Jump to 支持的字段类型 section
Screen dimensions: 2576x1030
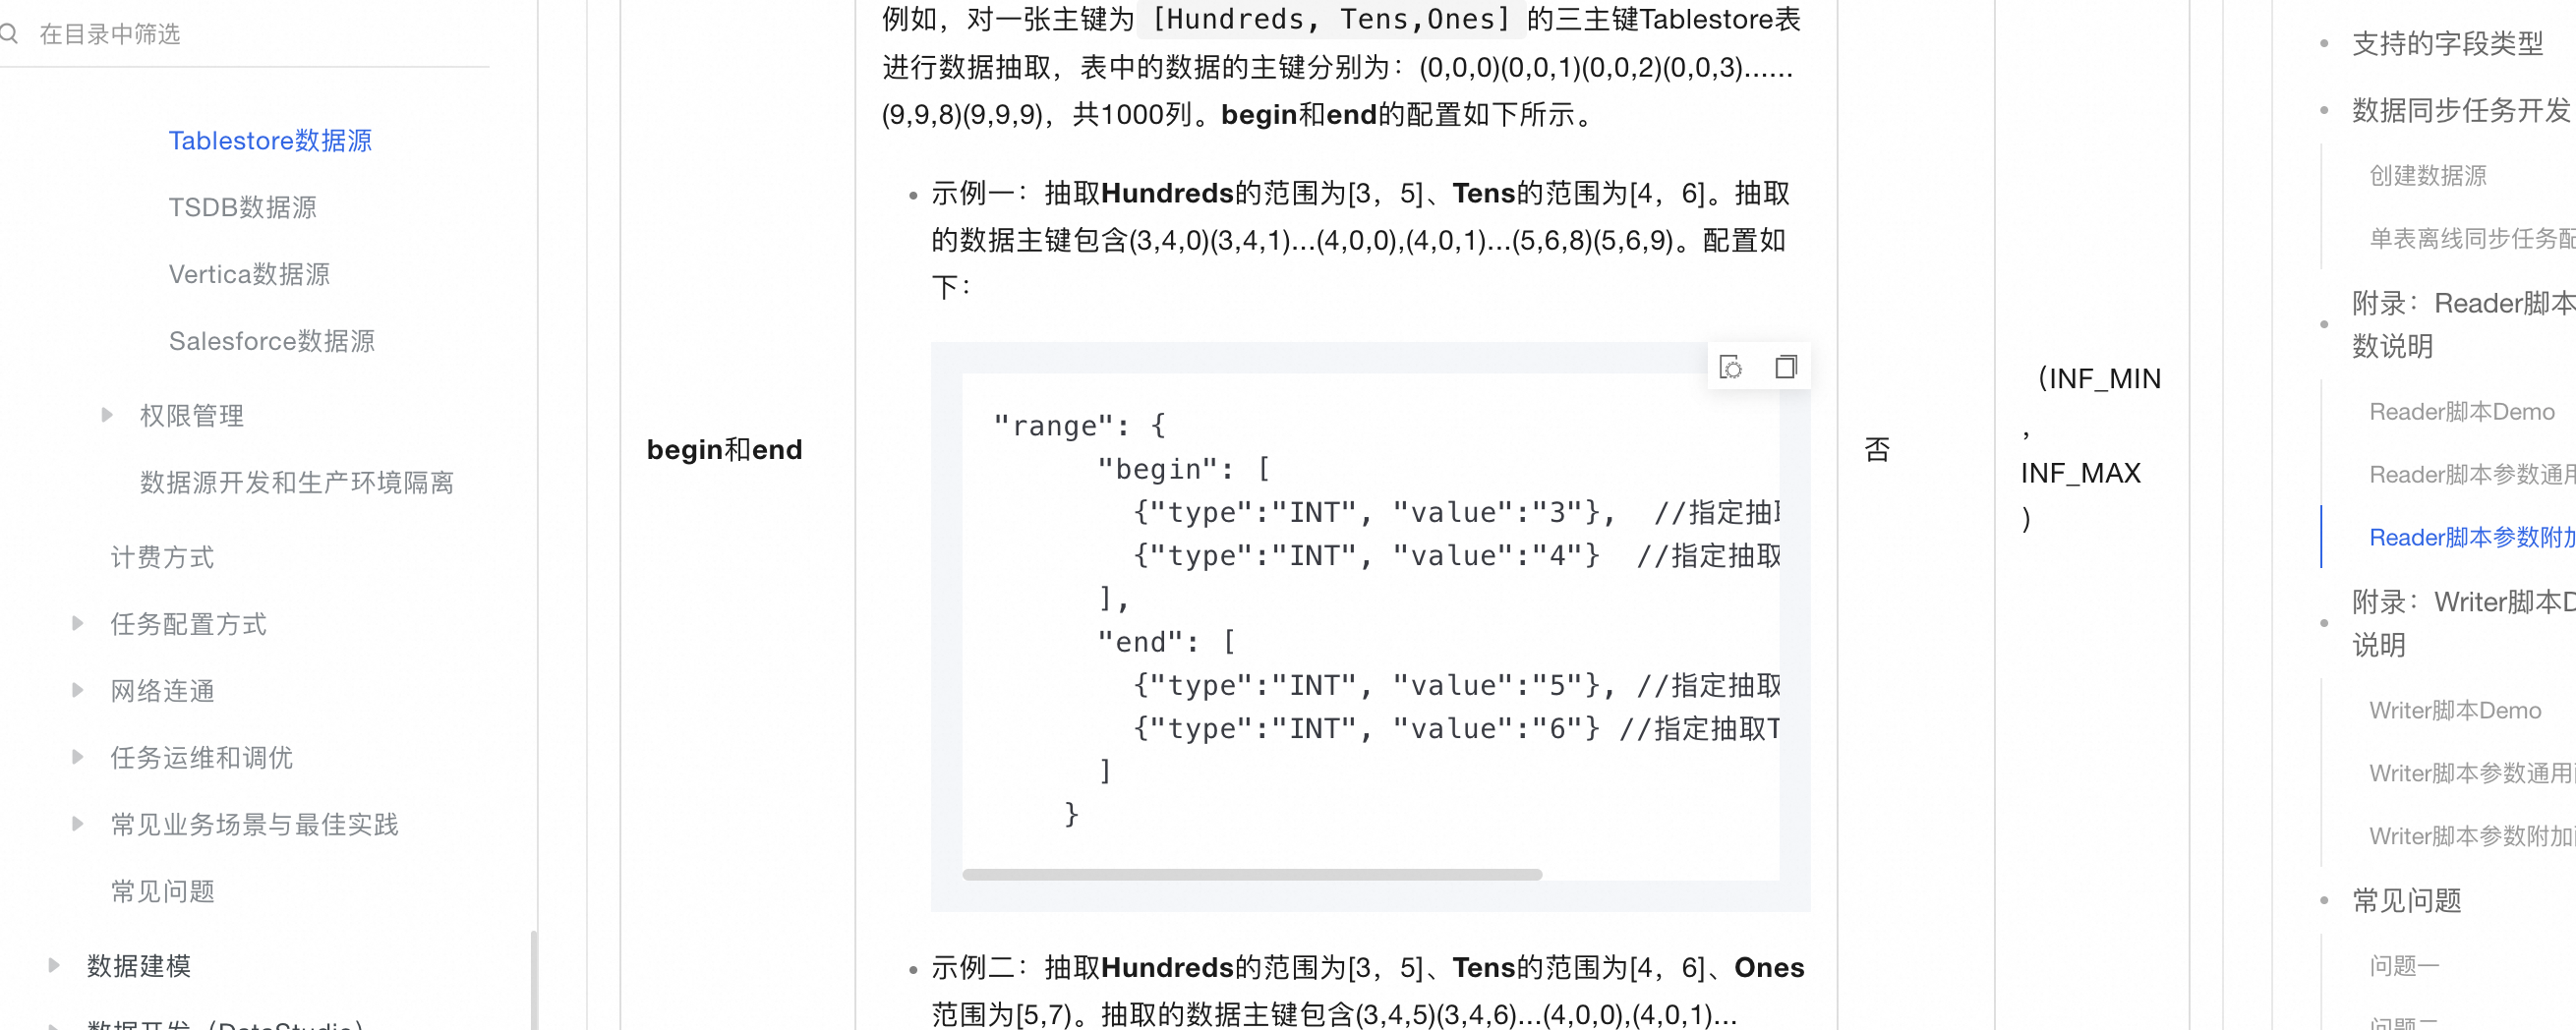[x=2447, y=43]
